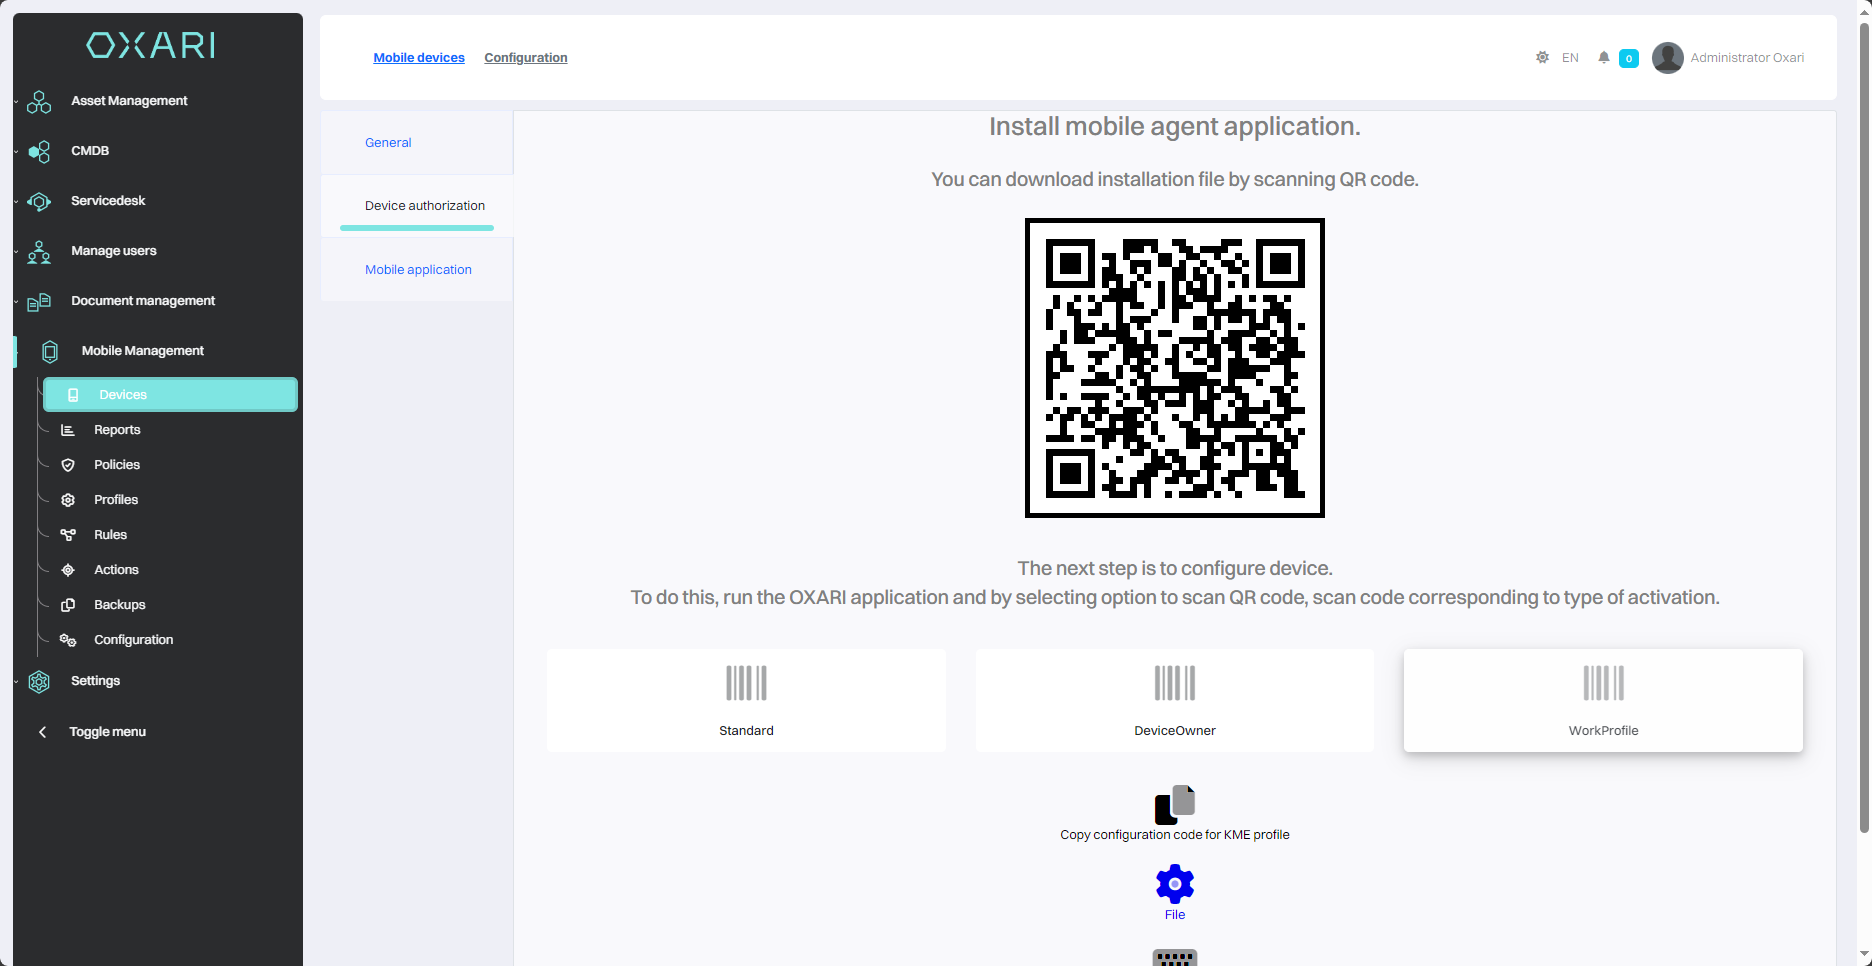
Task: Open the Mobile application tab
Action: [x=418, y=270]
